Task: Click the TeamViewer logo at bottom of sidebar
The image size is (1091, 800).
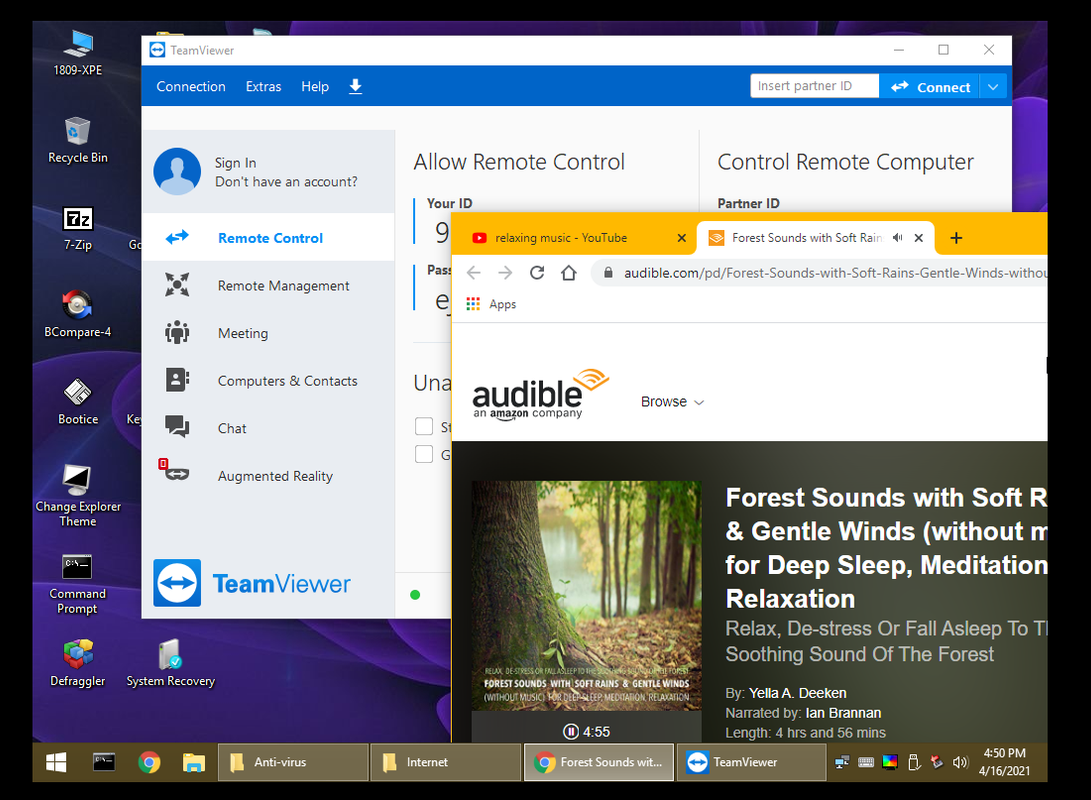Action: click(x=252, y=583)
